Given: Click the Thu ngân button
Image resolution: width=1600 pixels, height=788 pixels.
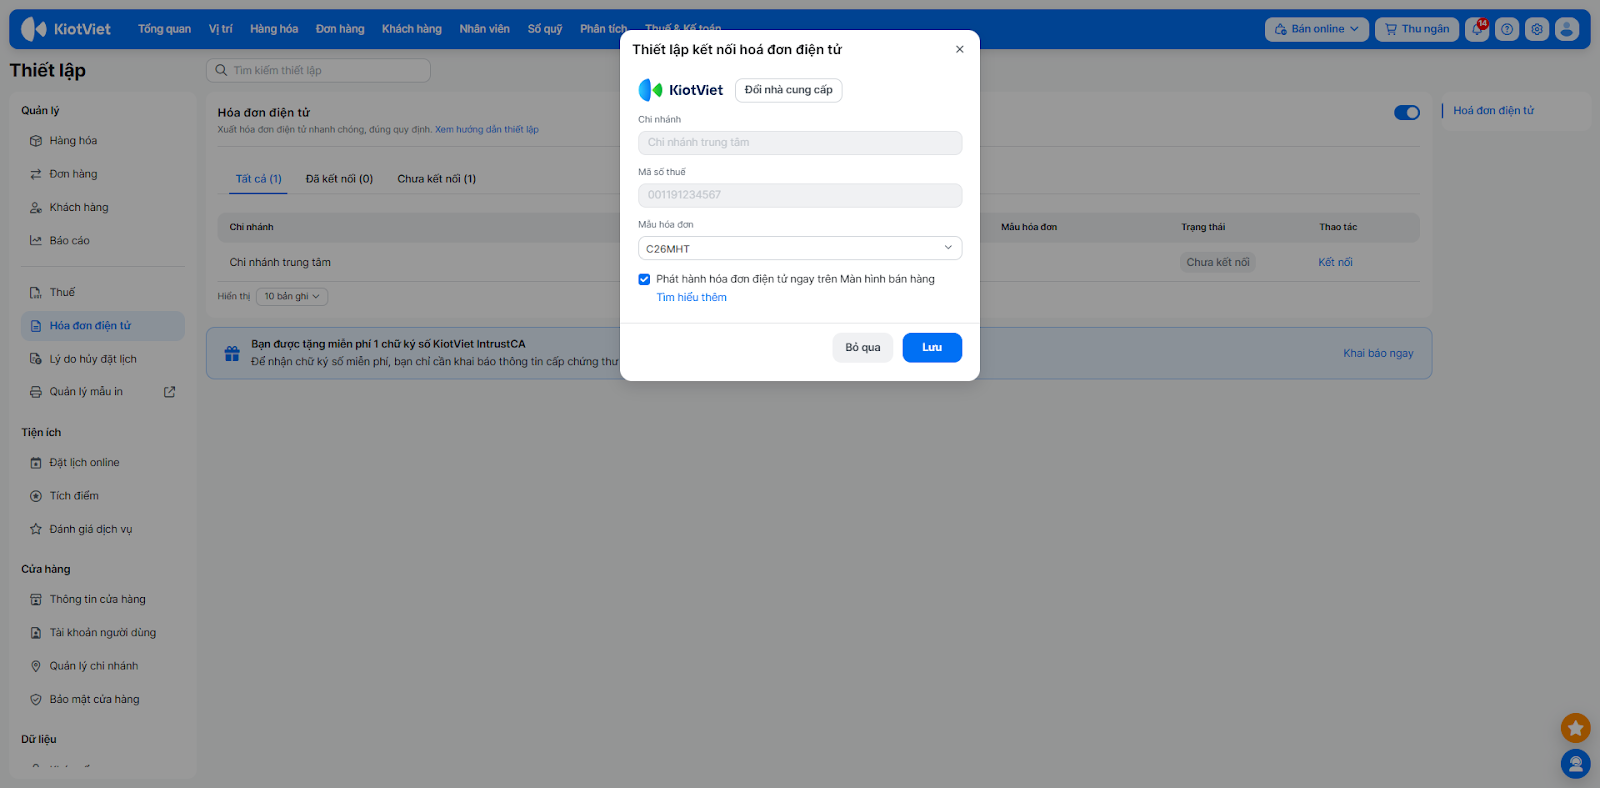Looking at the screenshot, I should coord(1417,29).
